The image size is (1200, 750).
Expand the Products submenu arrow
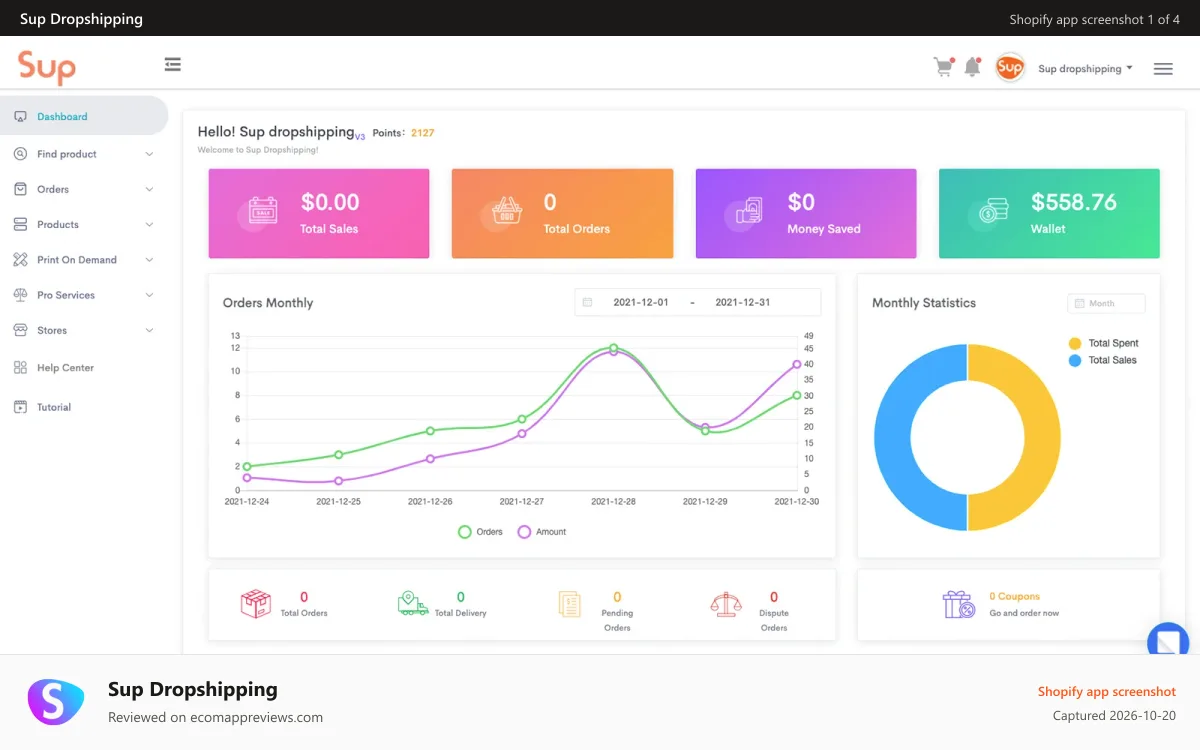click(149, 224)
